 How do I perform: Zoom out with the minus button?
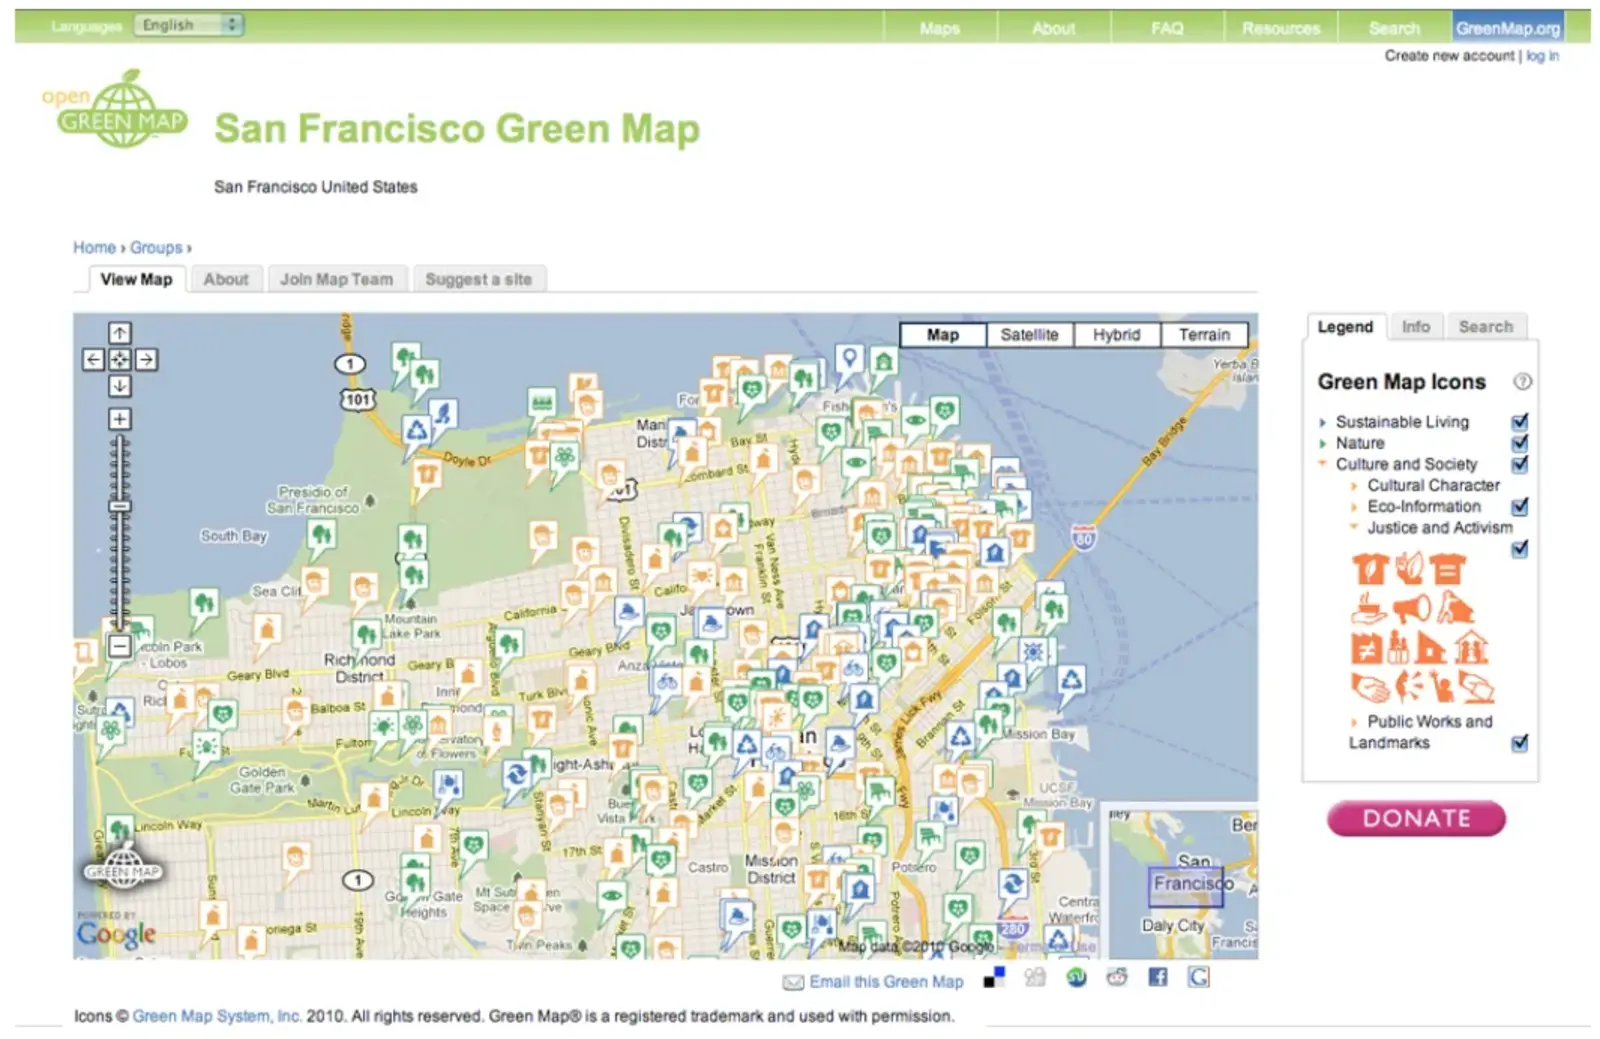(x=119, y=646)
